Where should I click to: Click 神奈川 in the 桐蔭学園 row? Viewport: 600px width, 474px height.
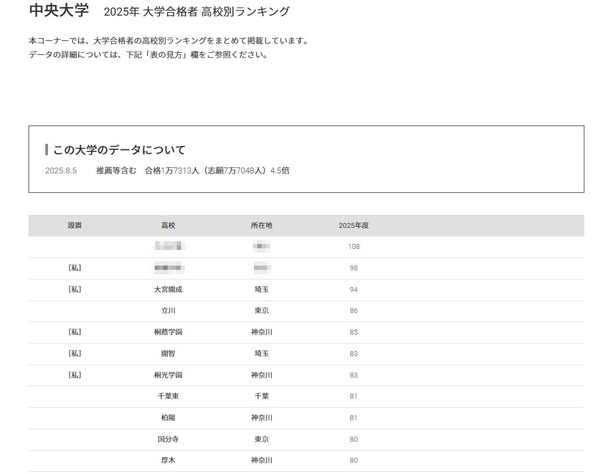262,332
